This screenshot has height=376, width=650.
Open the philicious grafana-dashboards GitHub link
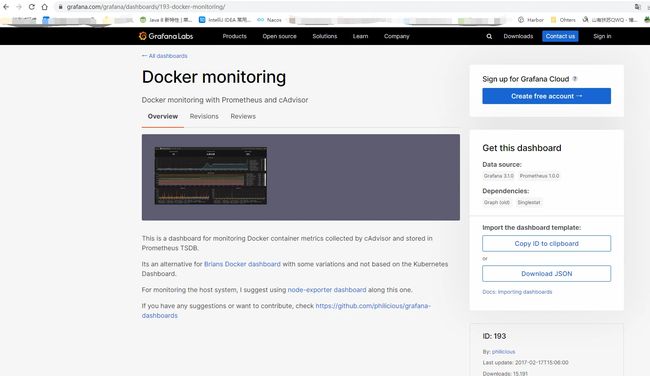point(373,306)
